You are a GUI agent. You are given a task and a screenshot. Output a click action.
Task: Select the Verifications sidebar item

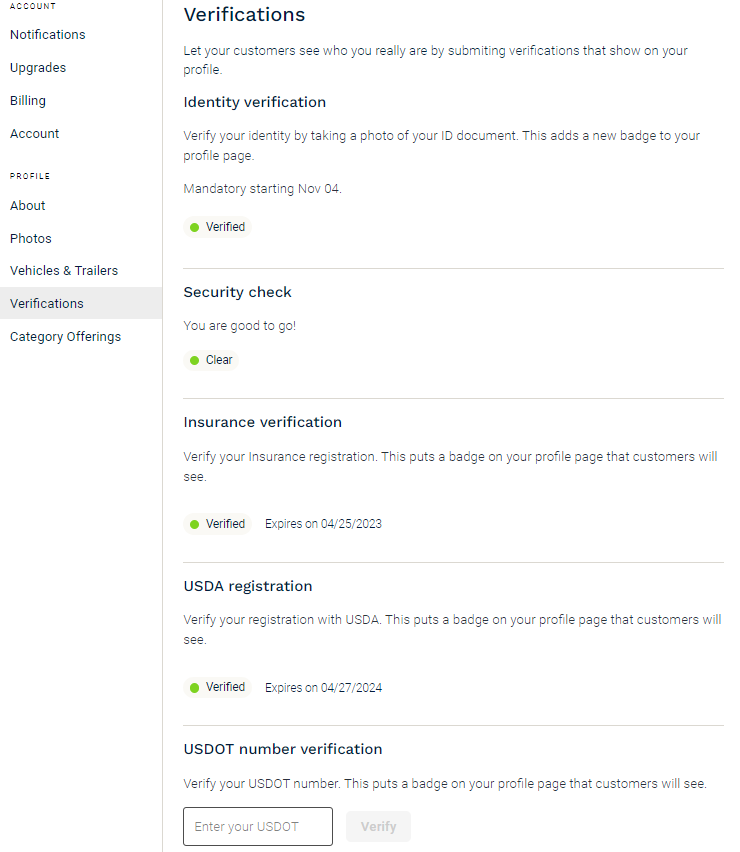pos(81,303)
